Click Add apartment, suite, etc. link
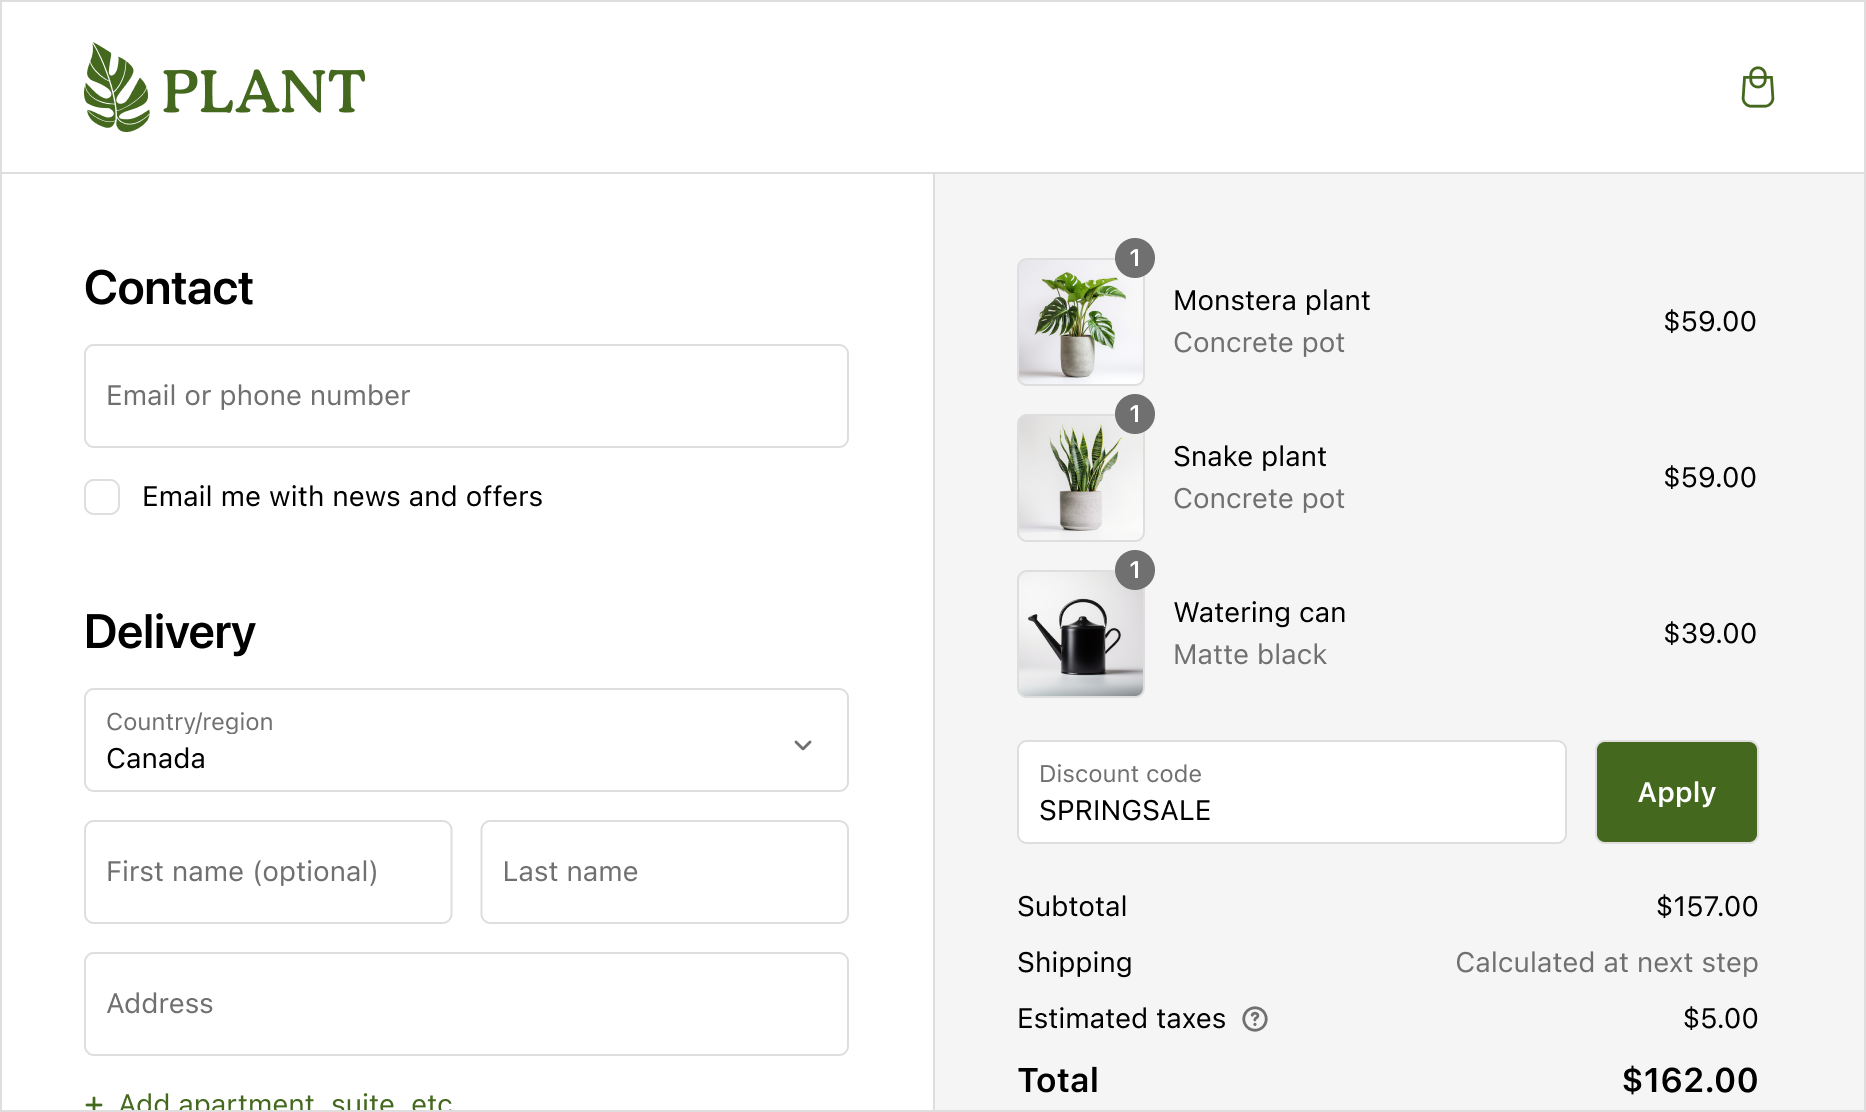Screen dimensions: 1866x1112 pyautogui.click(x=285, y=1101)
